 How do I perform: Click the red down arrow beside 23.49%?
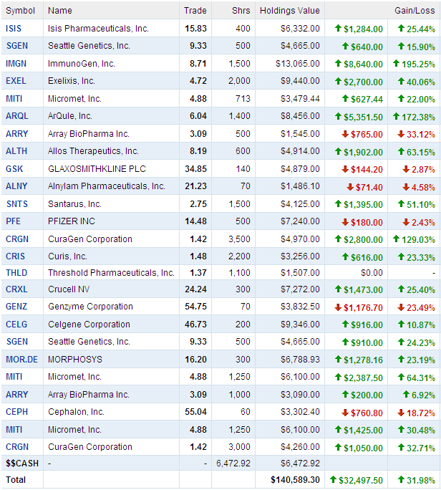coord(401,307)
